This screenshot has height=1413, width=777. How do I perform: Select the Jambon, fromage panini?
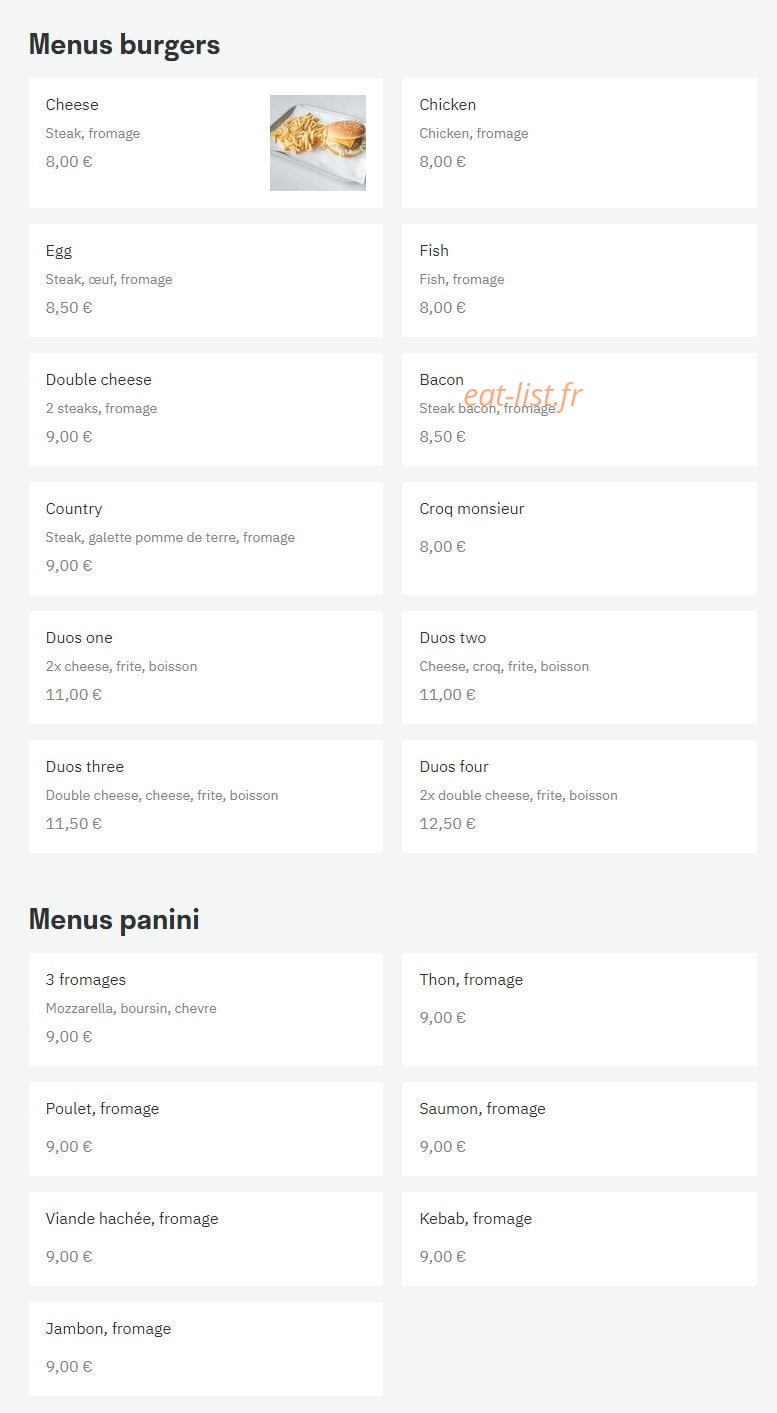[x=206, y=1349]
